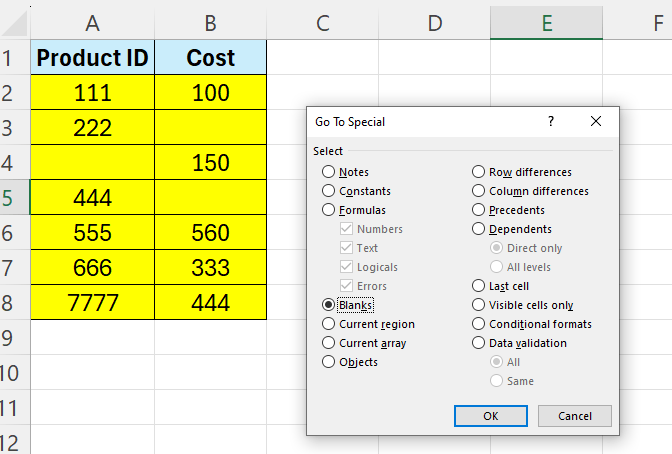This screenshot has height=454, width=672.
Task: Select the Precedents radio button
Action: click(479, 210)
